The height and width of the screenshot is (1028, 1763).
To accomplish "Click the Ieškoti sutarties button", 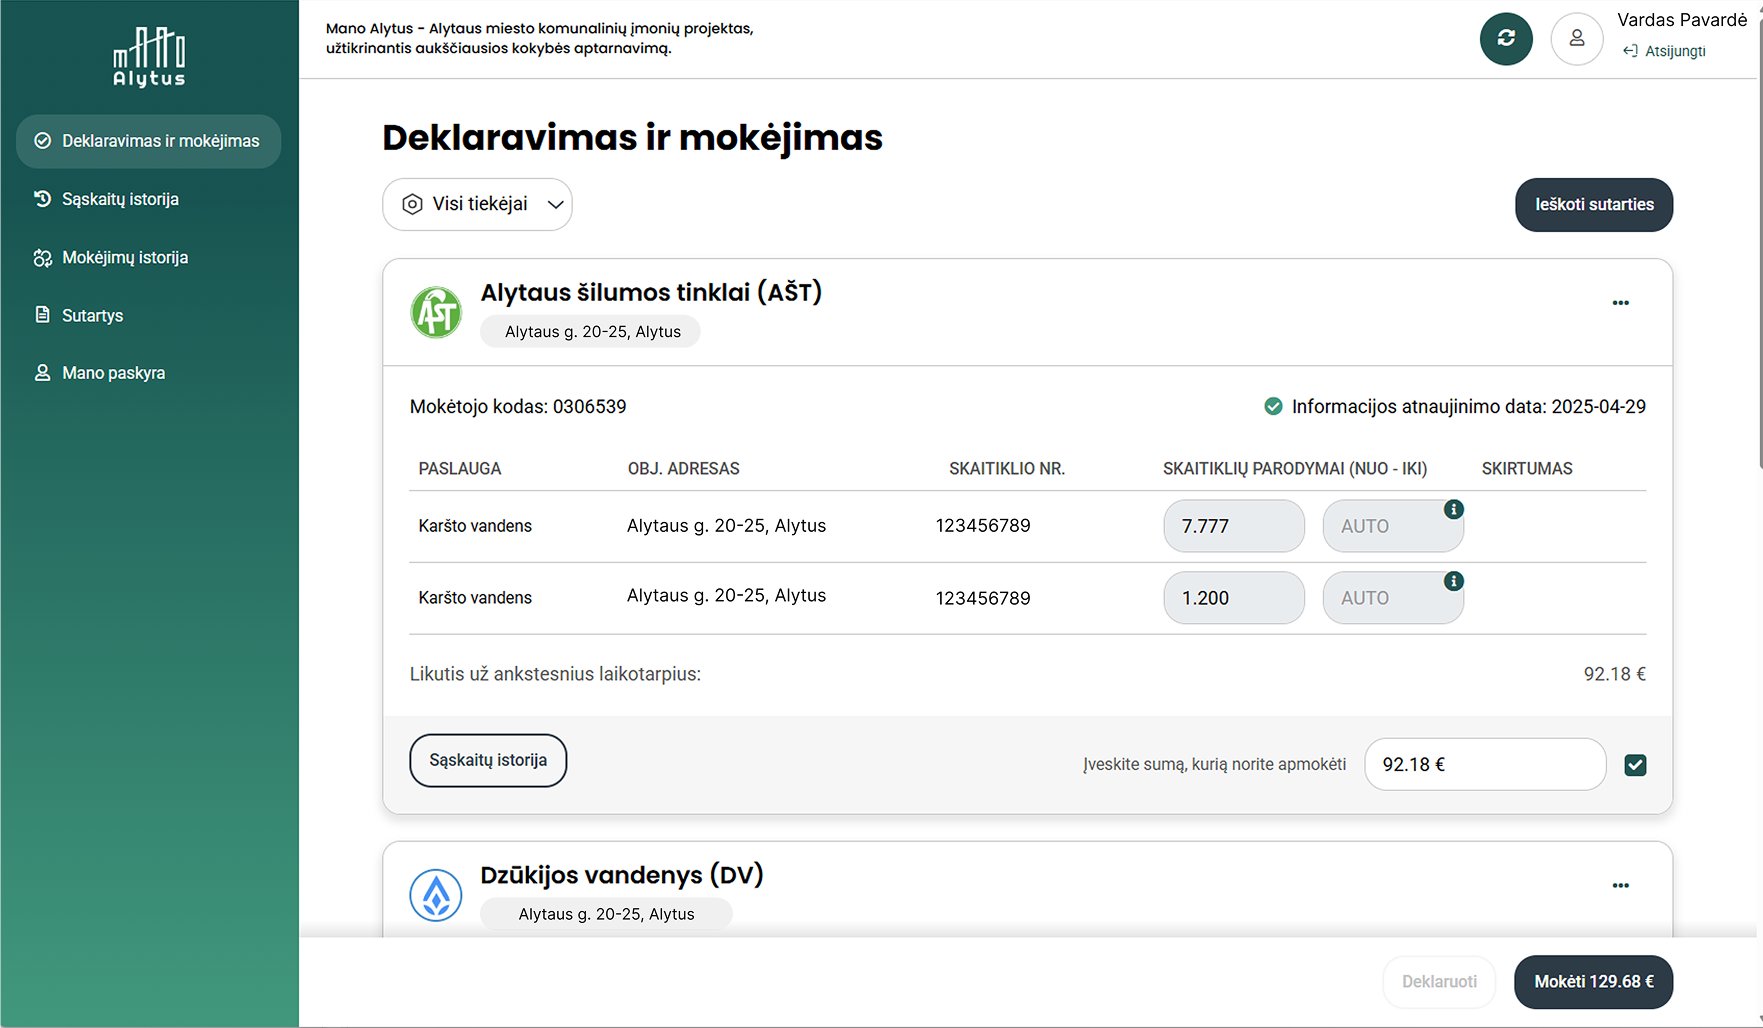I will point(1594,204).
